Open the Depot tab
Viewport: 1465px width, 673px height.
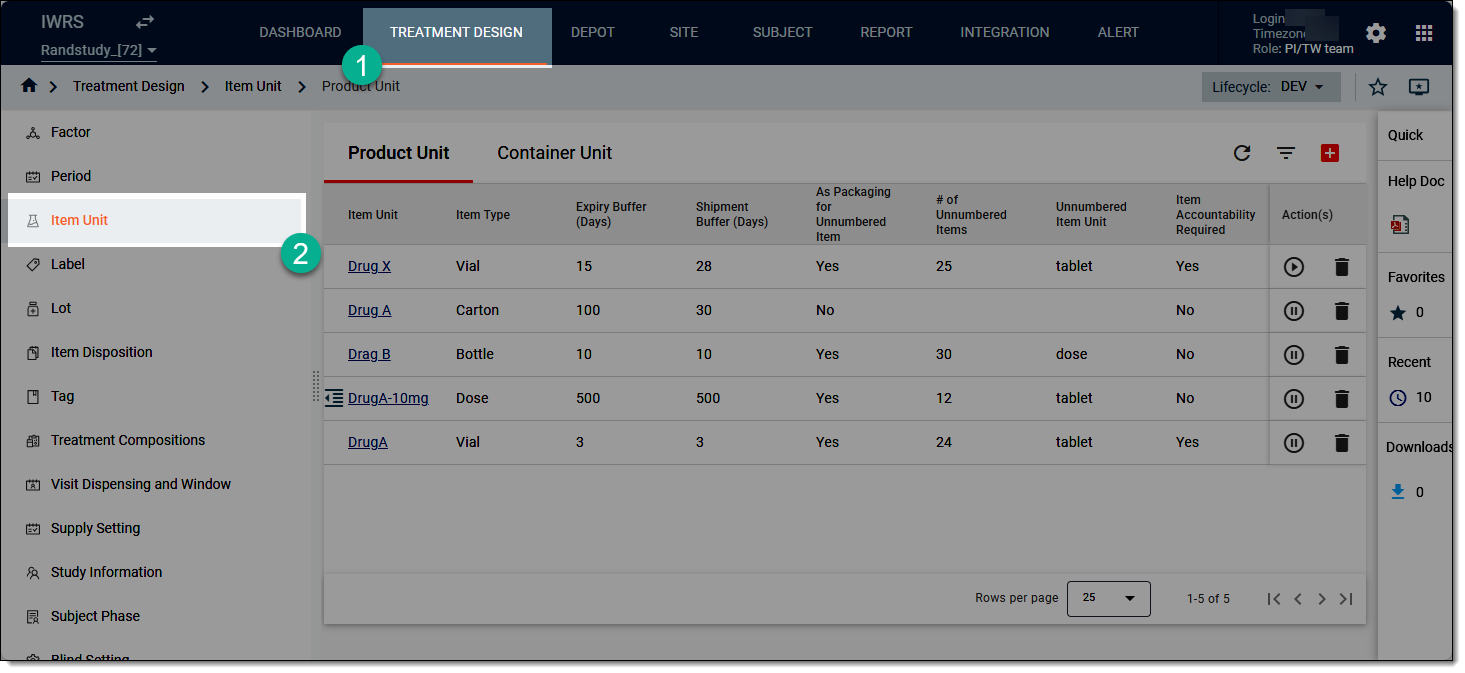tap(593, 33)
